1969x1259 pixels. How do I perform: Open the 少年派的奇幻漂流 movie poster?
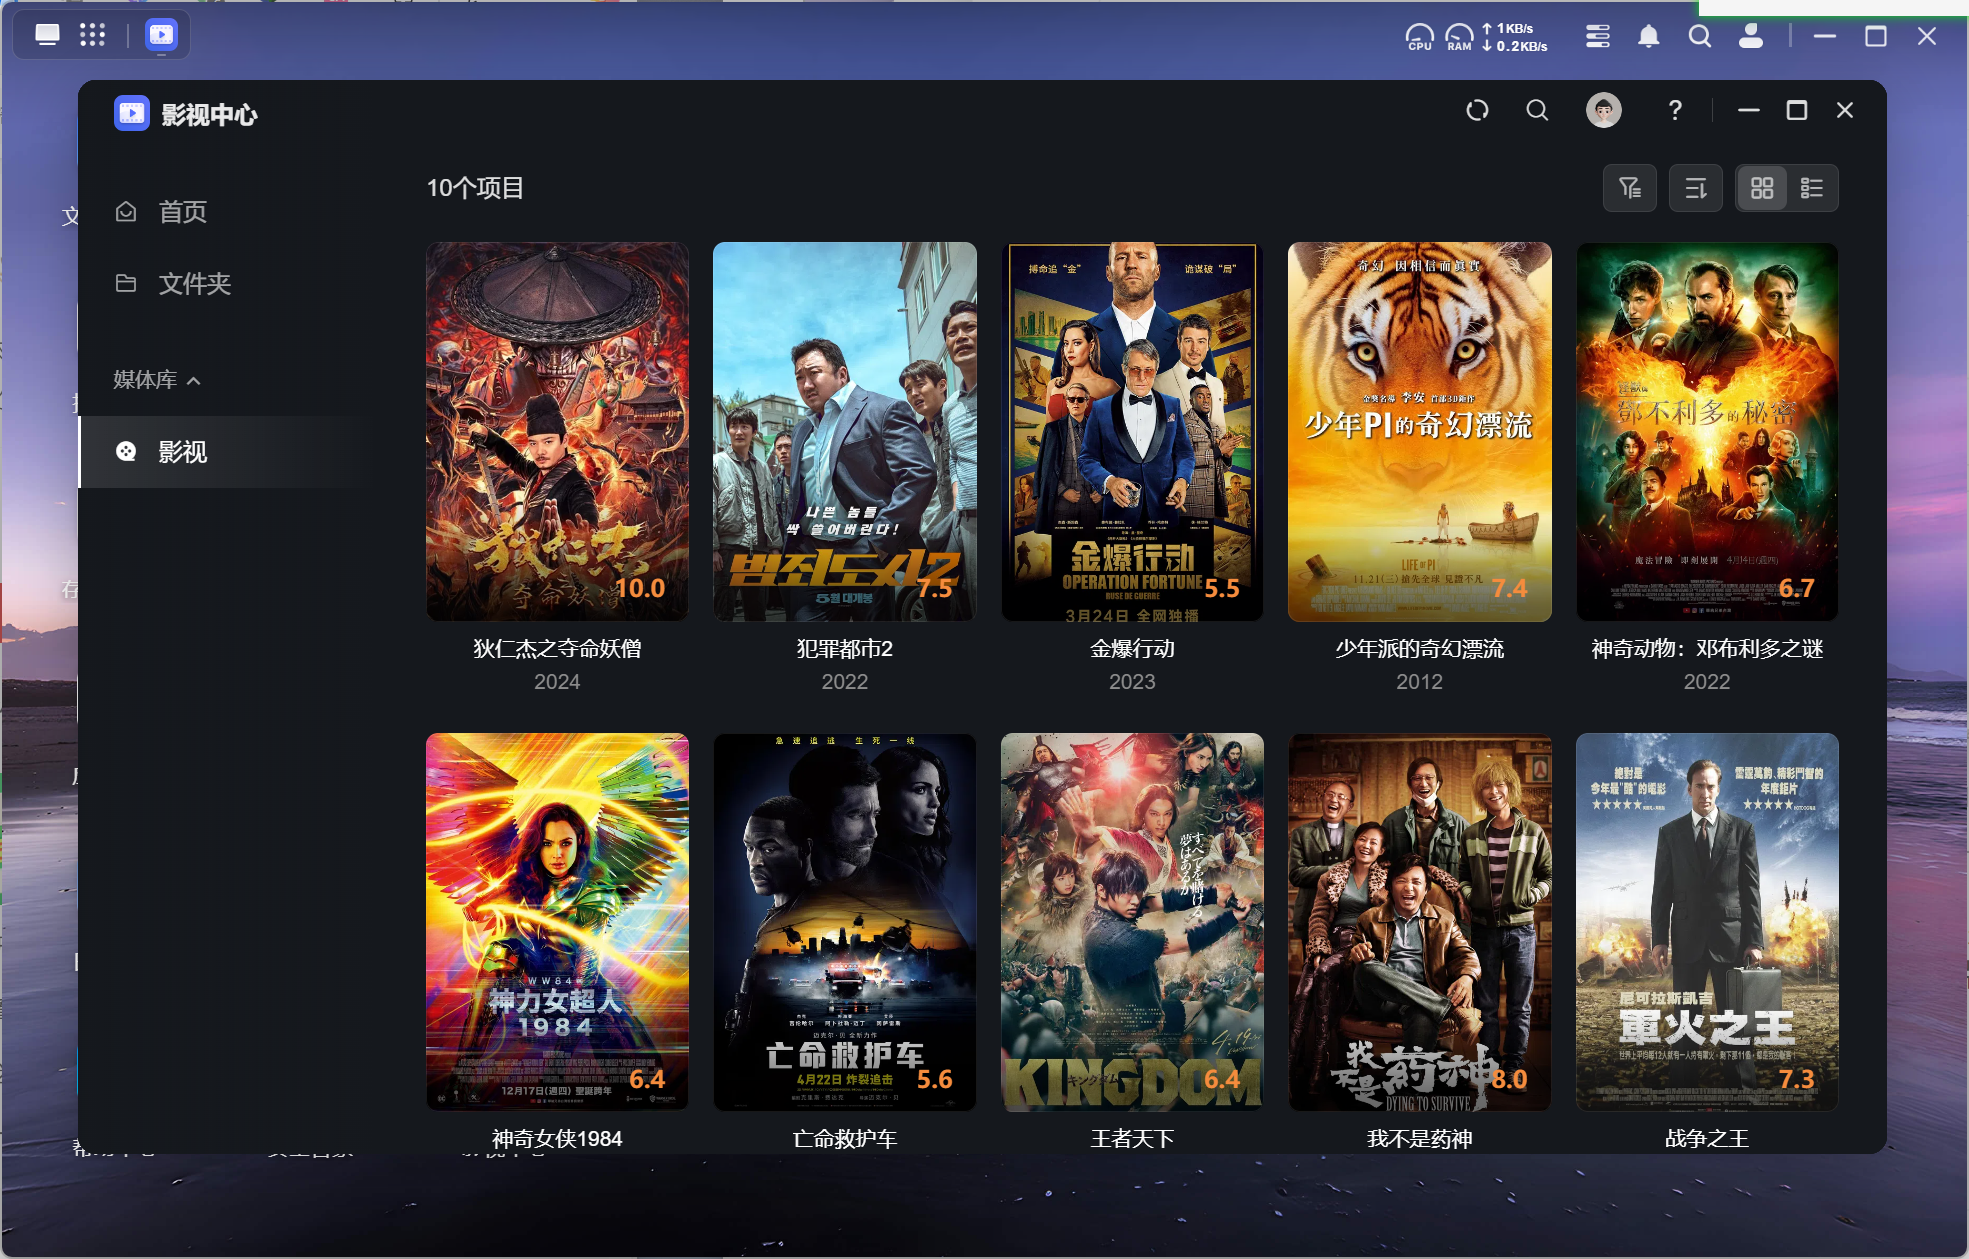pyautogui.click(x=1419, y=431)
